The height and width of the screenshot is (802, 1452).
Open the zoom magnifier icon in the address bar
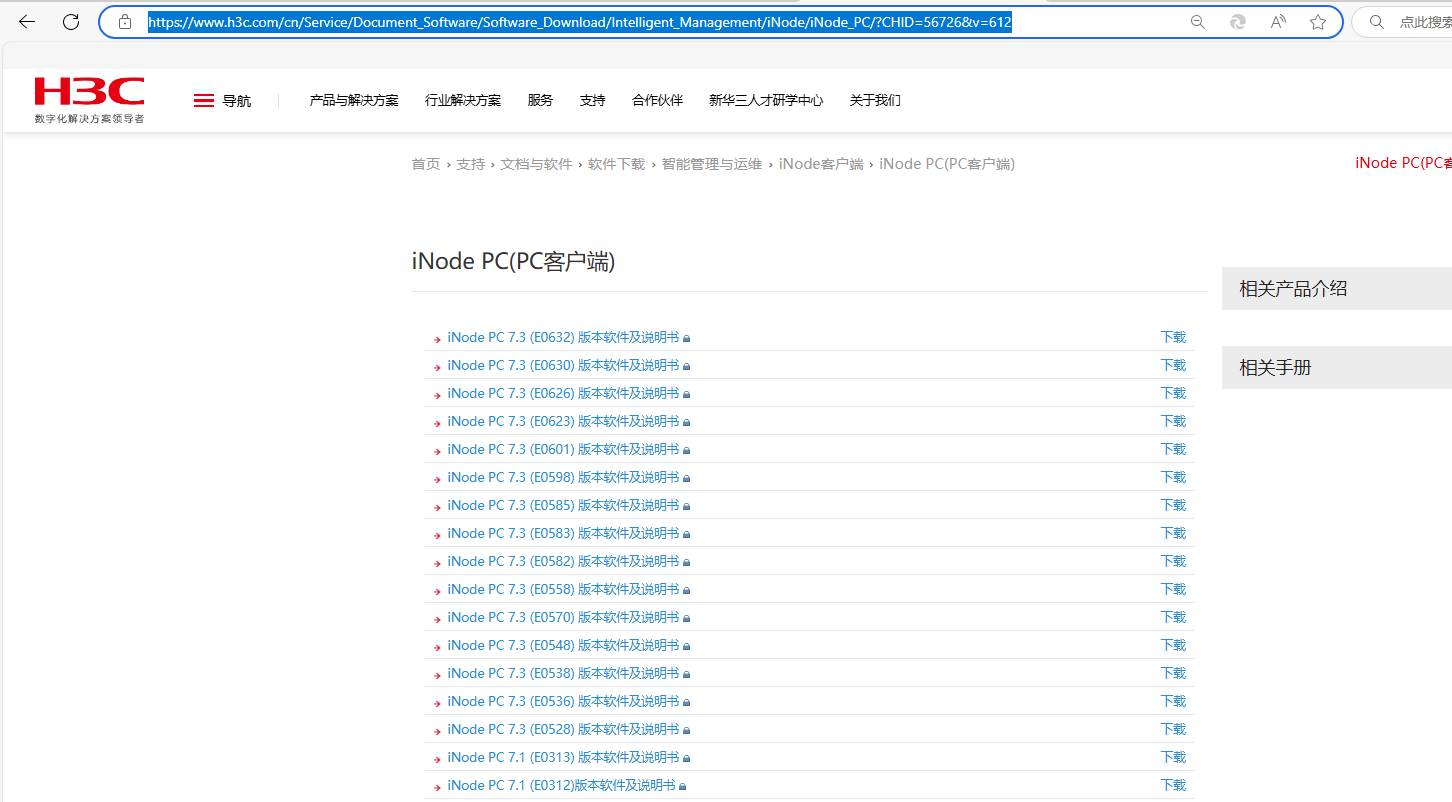[x=1197, y=22]
